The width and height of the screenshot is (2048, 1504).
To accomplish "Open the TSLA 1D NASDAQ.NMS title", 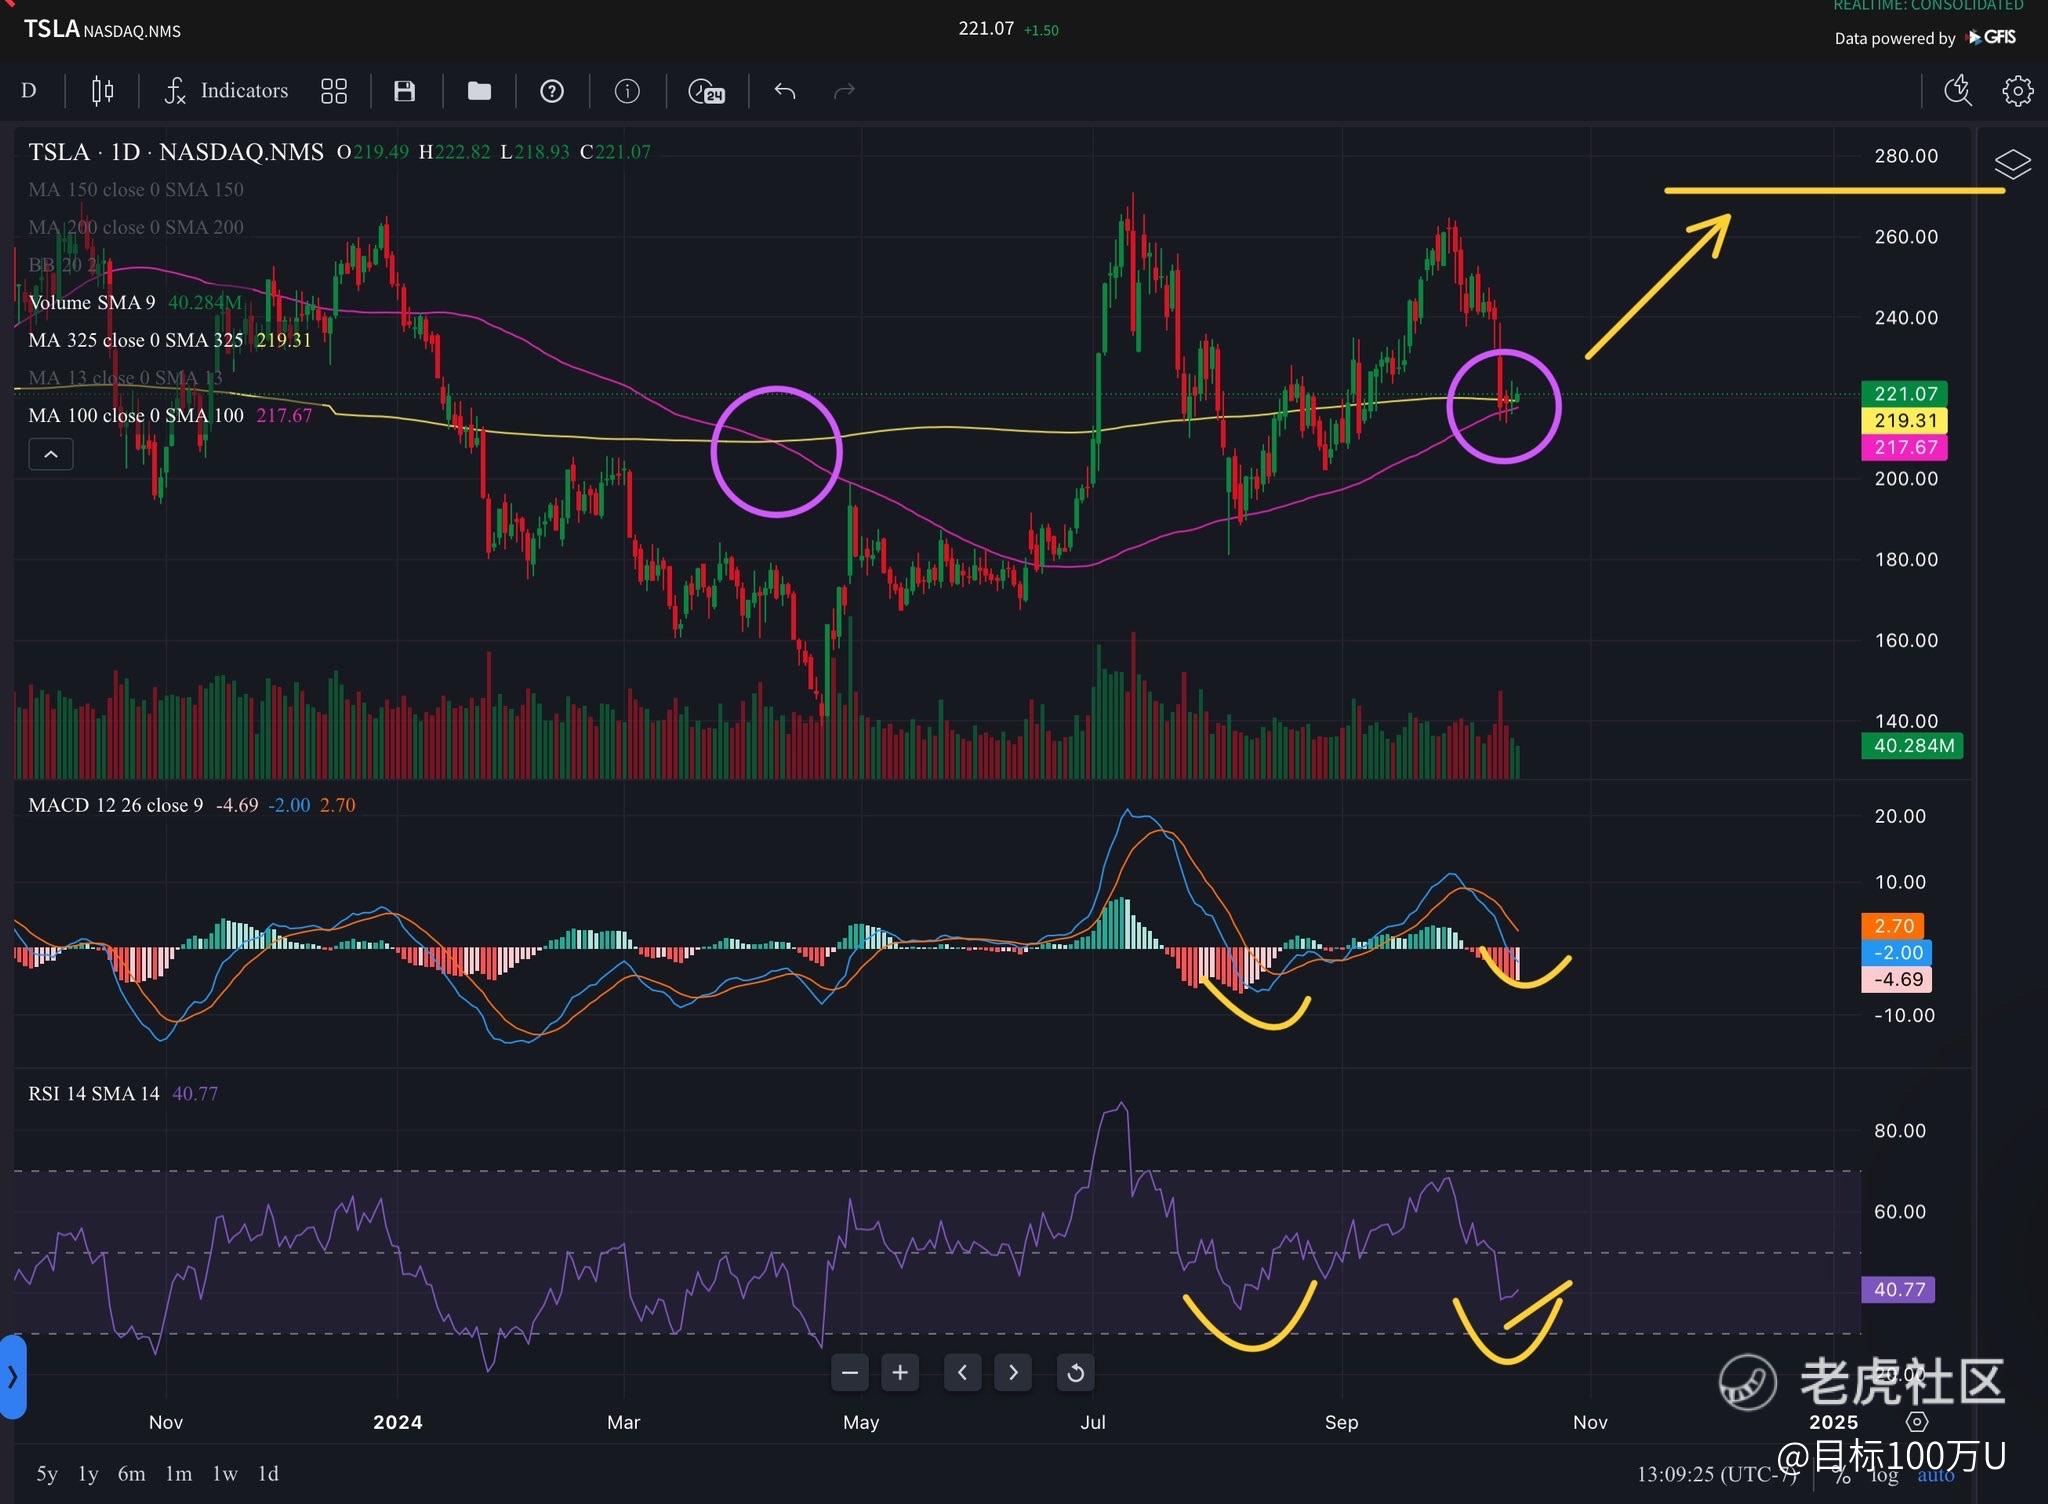I will (x=176, y=152).
